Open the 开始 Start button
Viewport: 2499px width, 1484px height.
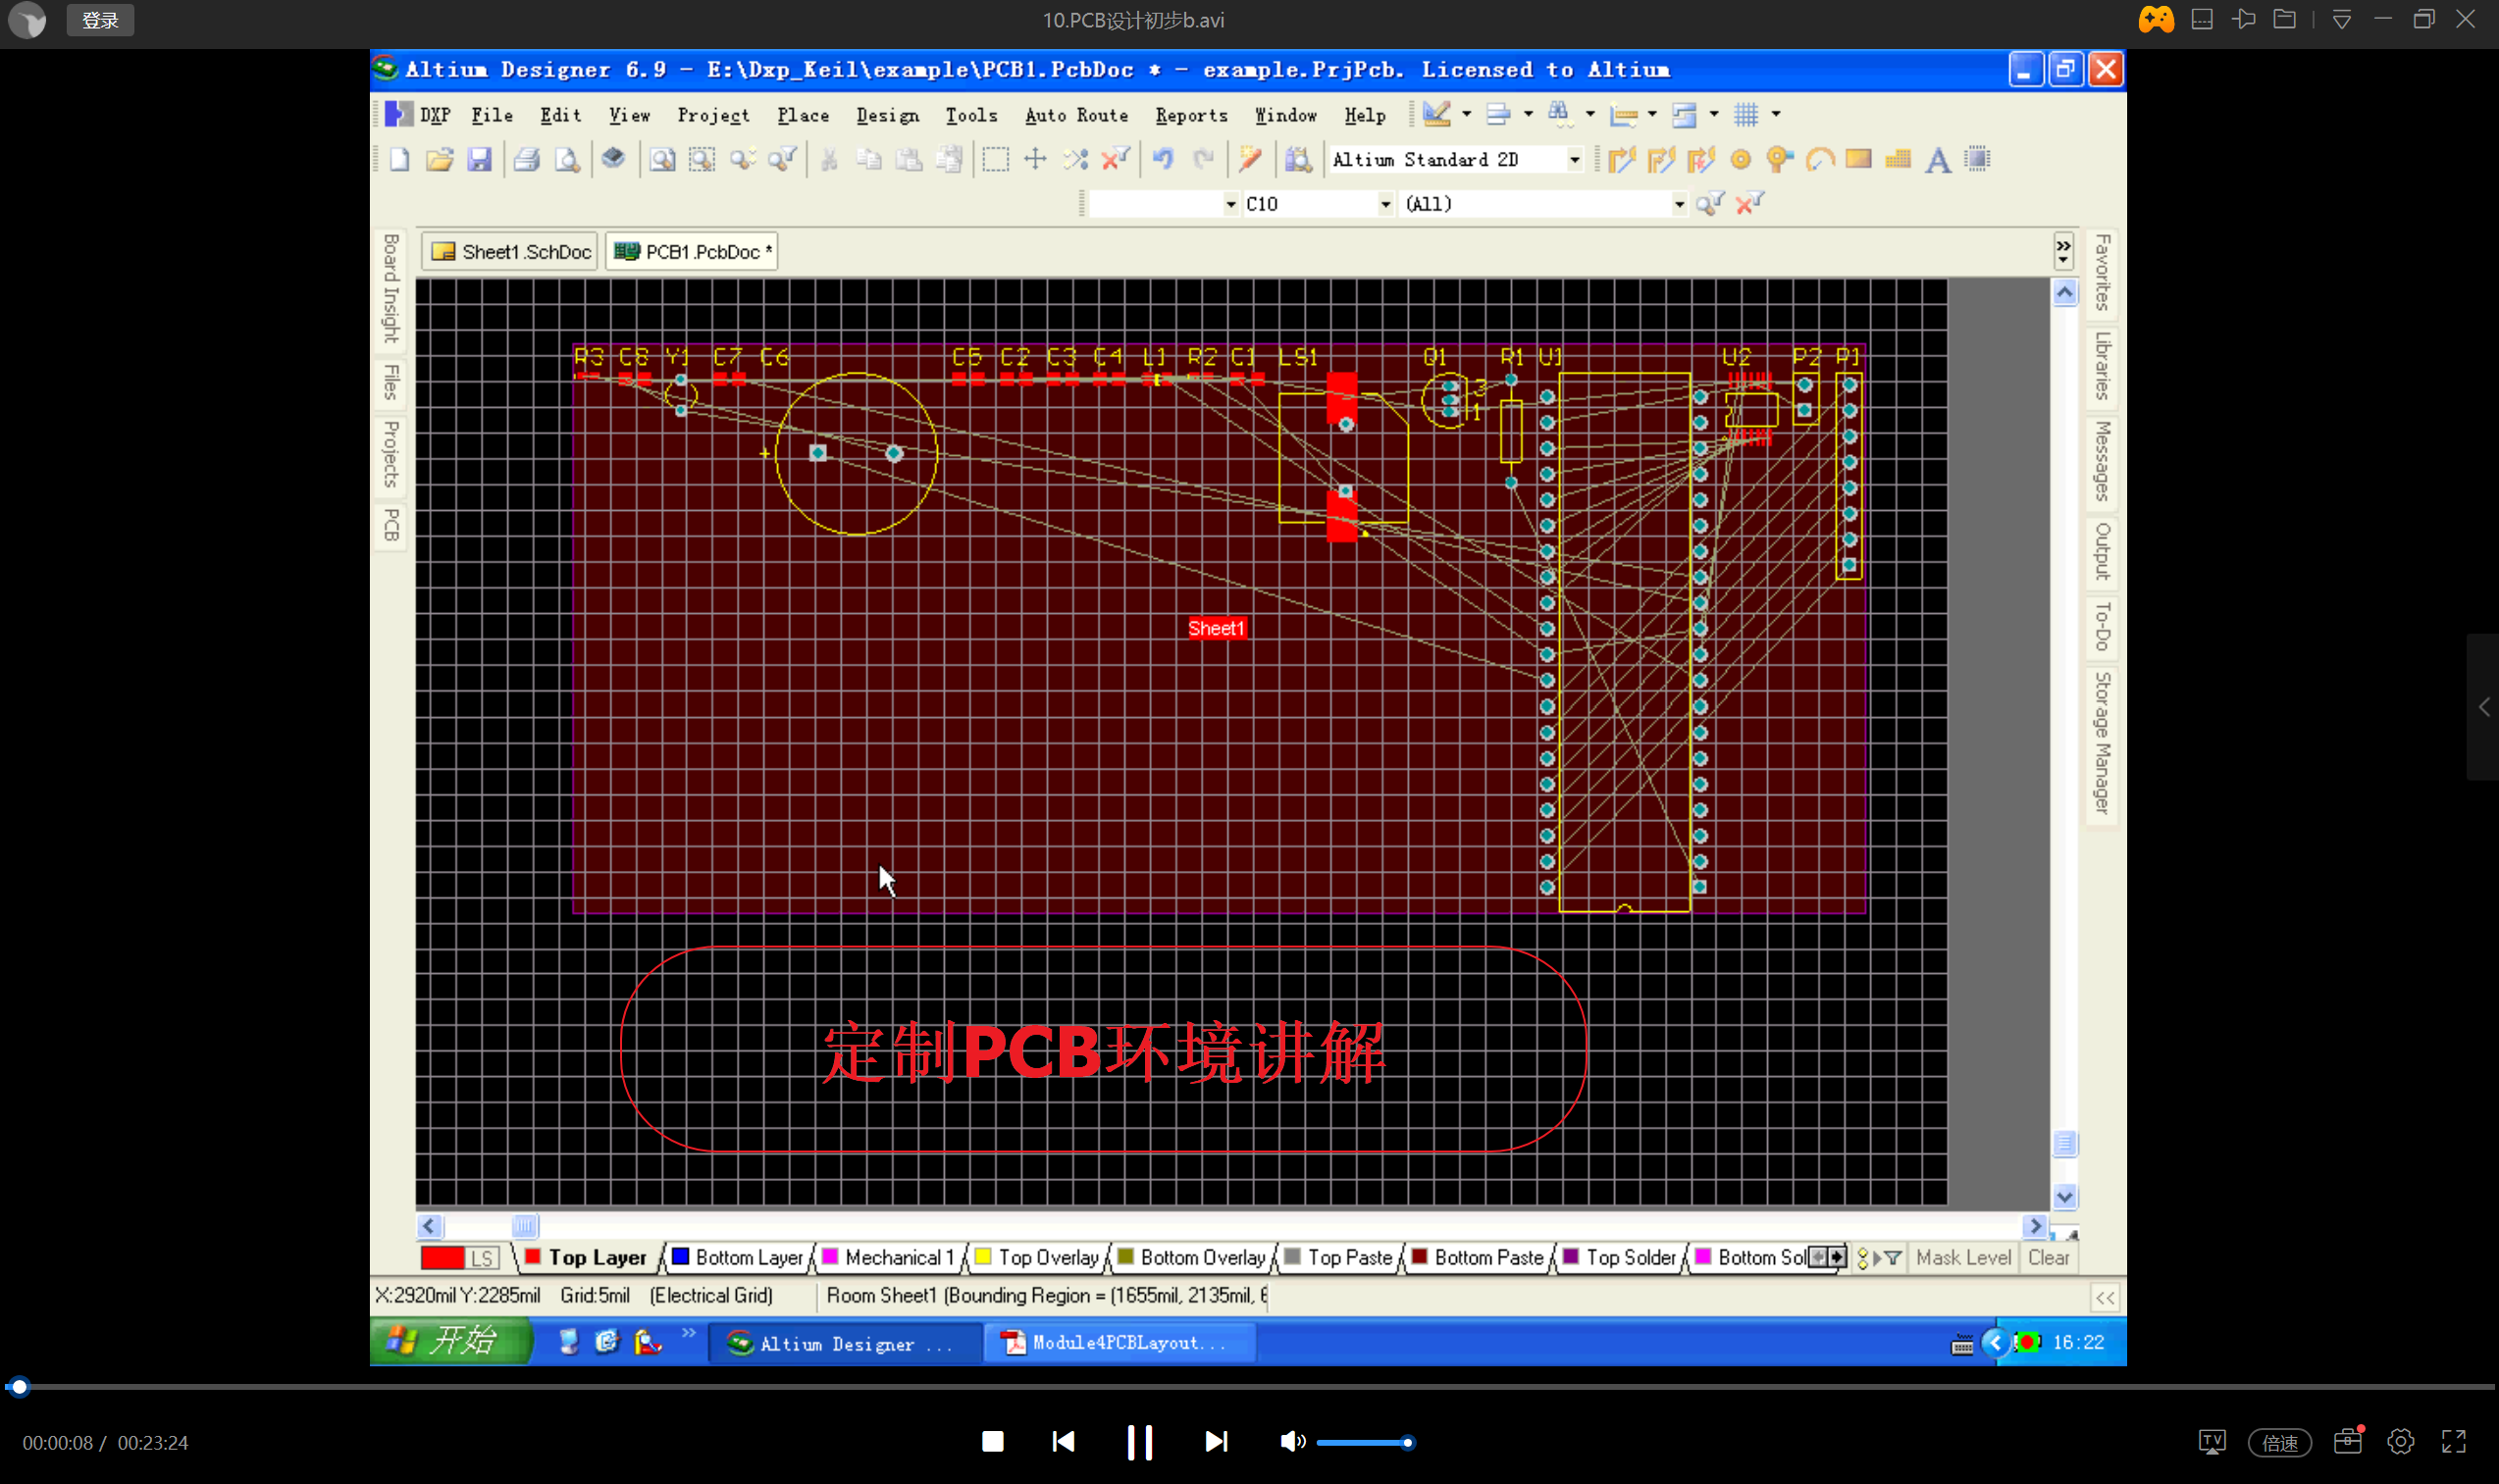450,1341
